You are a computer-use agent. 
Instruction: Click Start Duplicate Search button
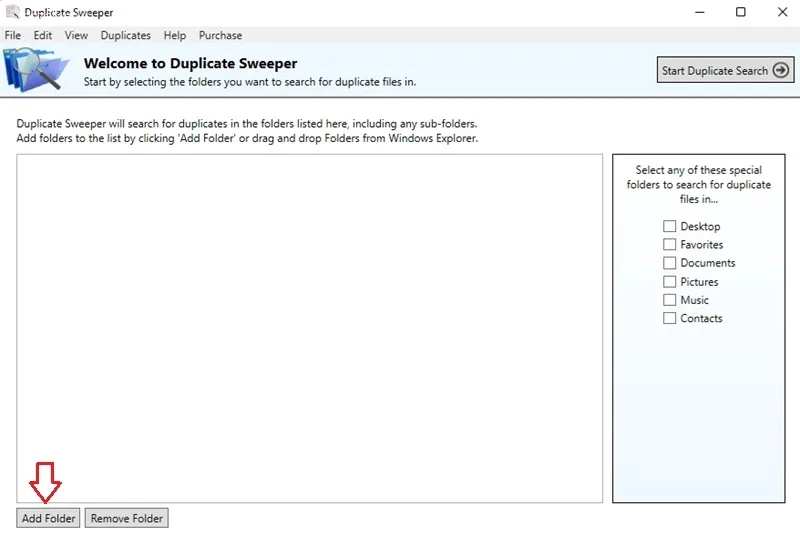point(725,70)
